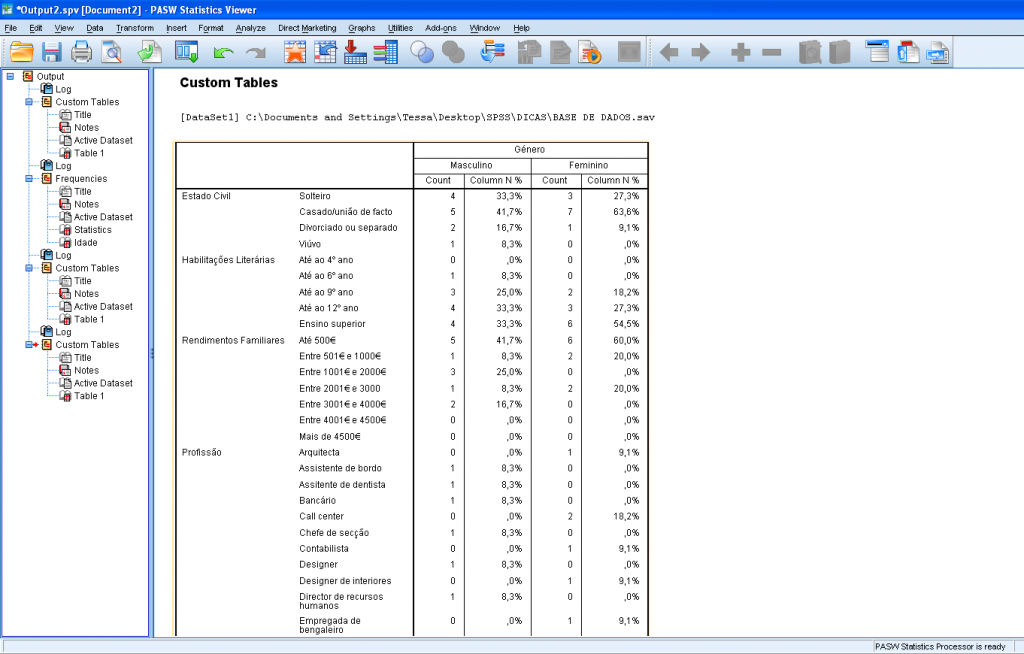Print the current output
The width and height of the screenshot is (1024, 654).
[81, 51]
